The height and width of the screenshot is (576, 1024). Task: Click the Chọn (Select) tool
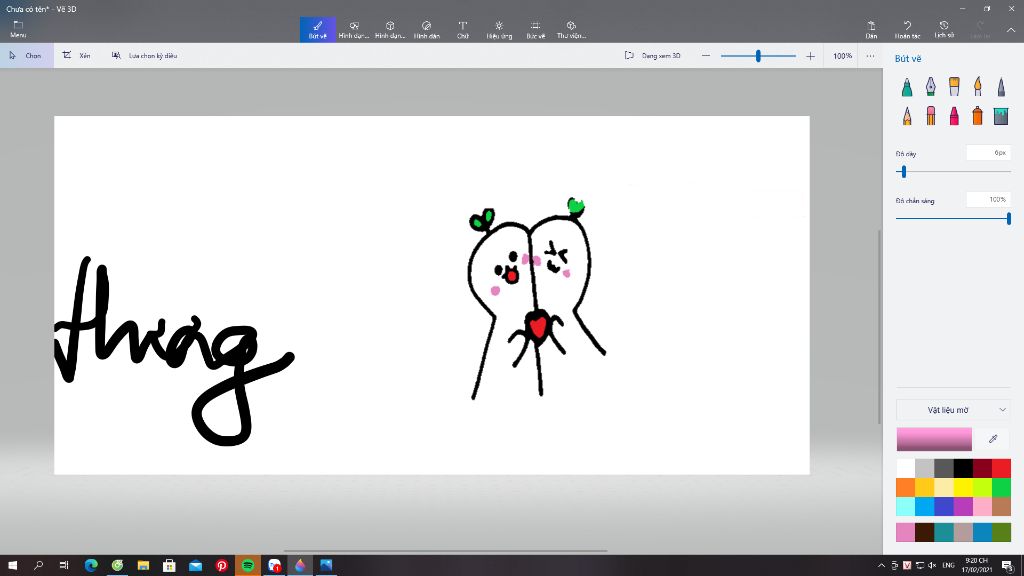(26, 56)
